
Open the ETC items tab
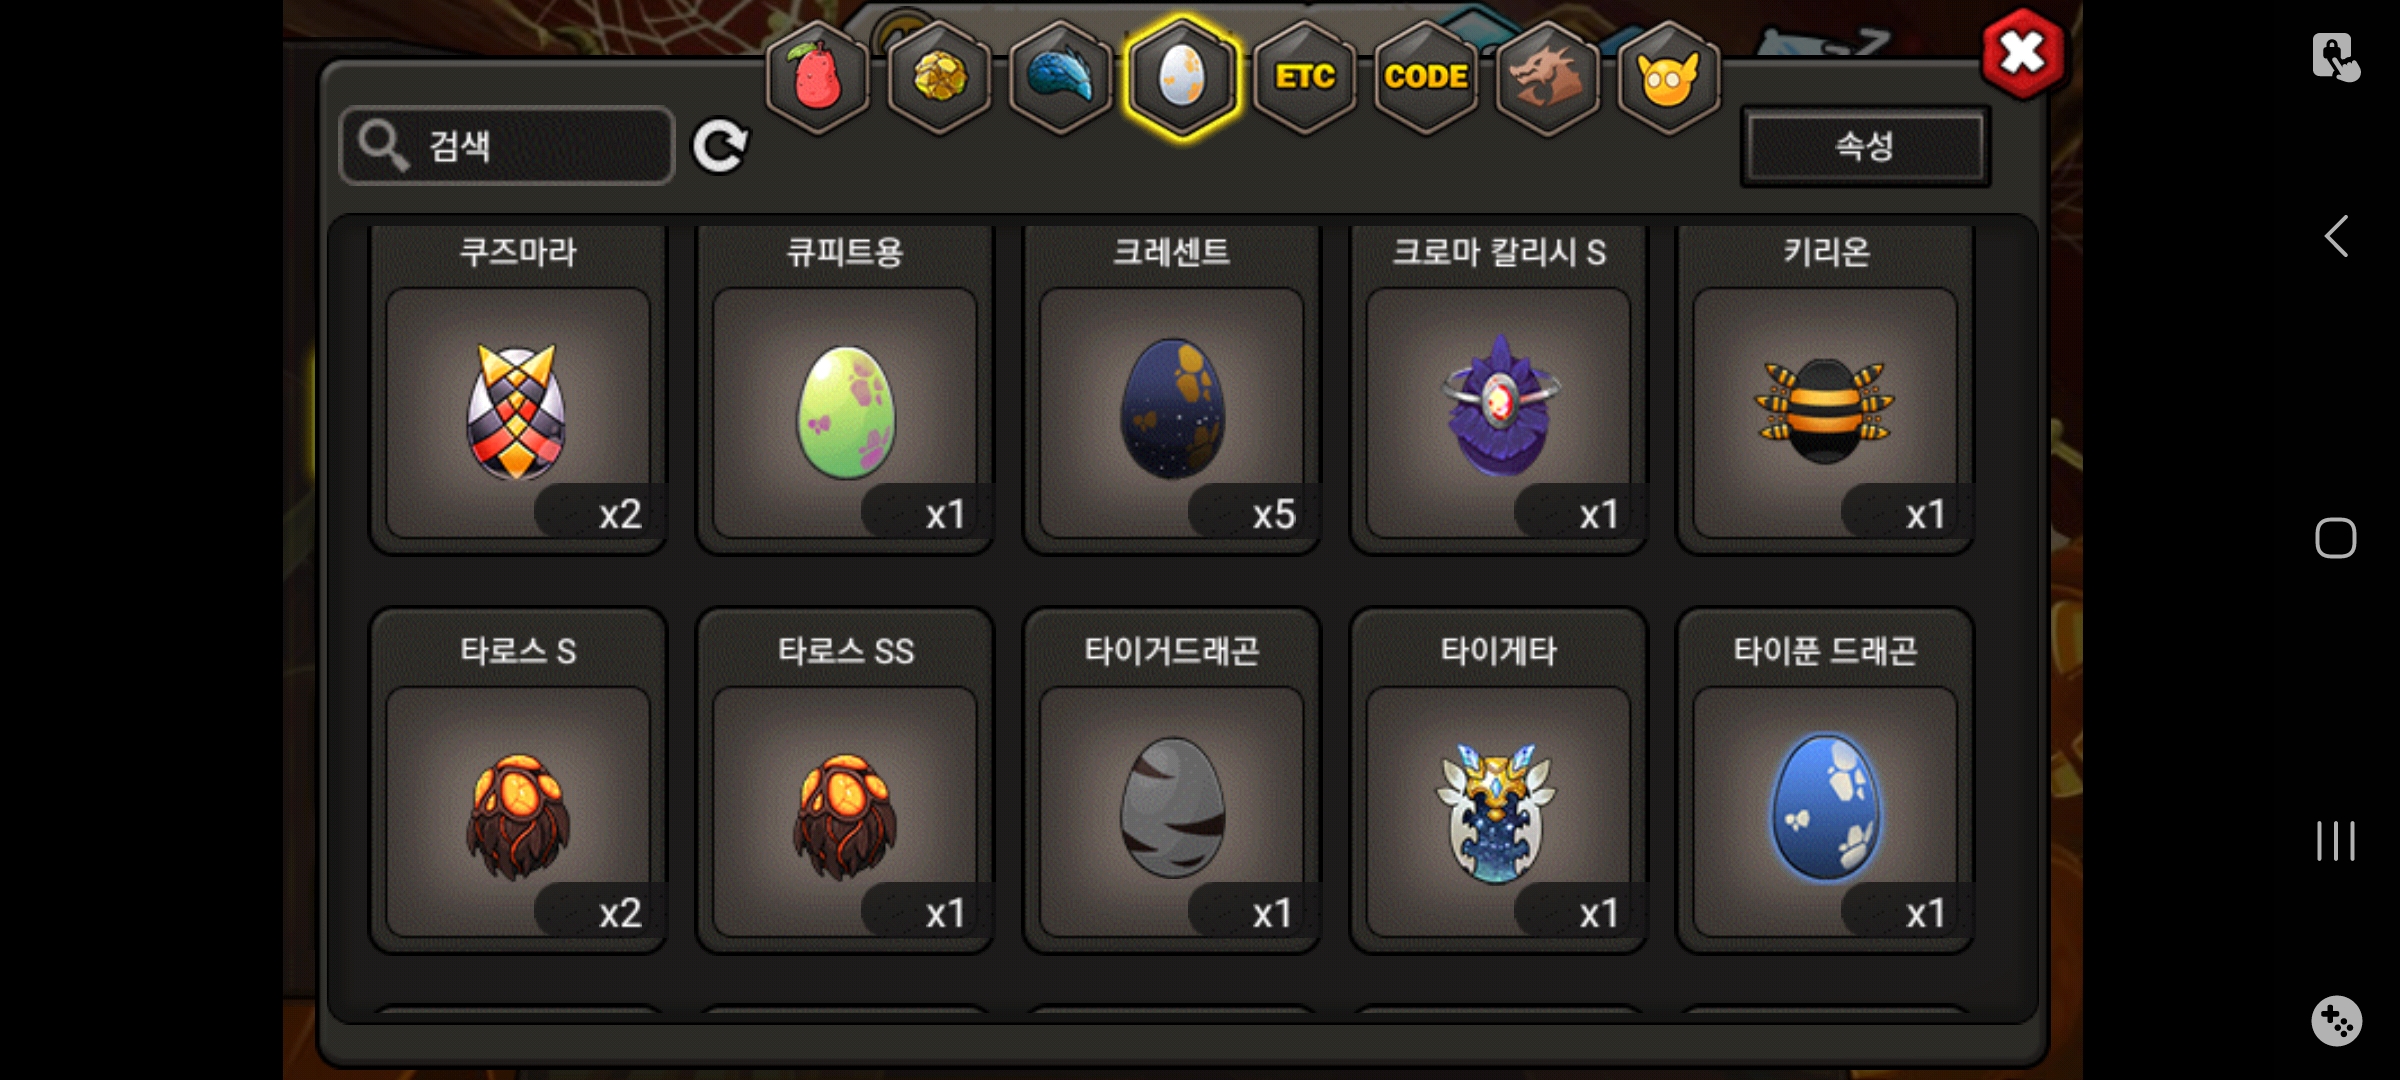(x=1305, y=78)
